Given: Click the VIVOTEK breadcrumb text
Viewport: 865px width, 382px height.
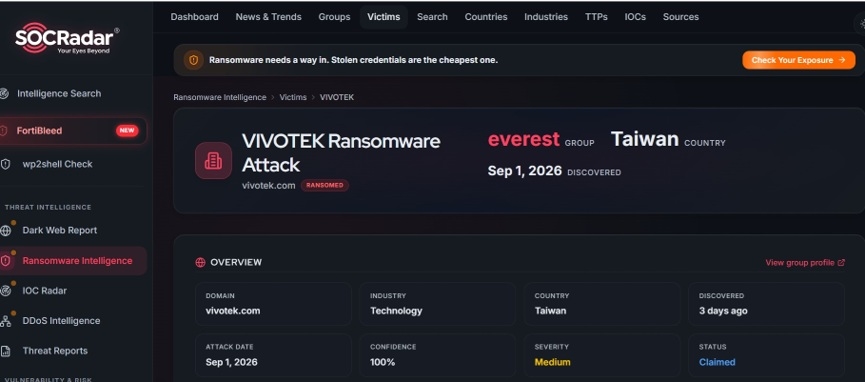Looking at the screenshot, I should point(337,97).
